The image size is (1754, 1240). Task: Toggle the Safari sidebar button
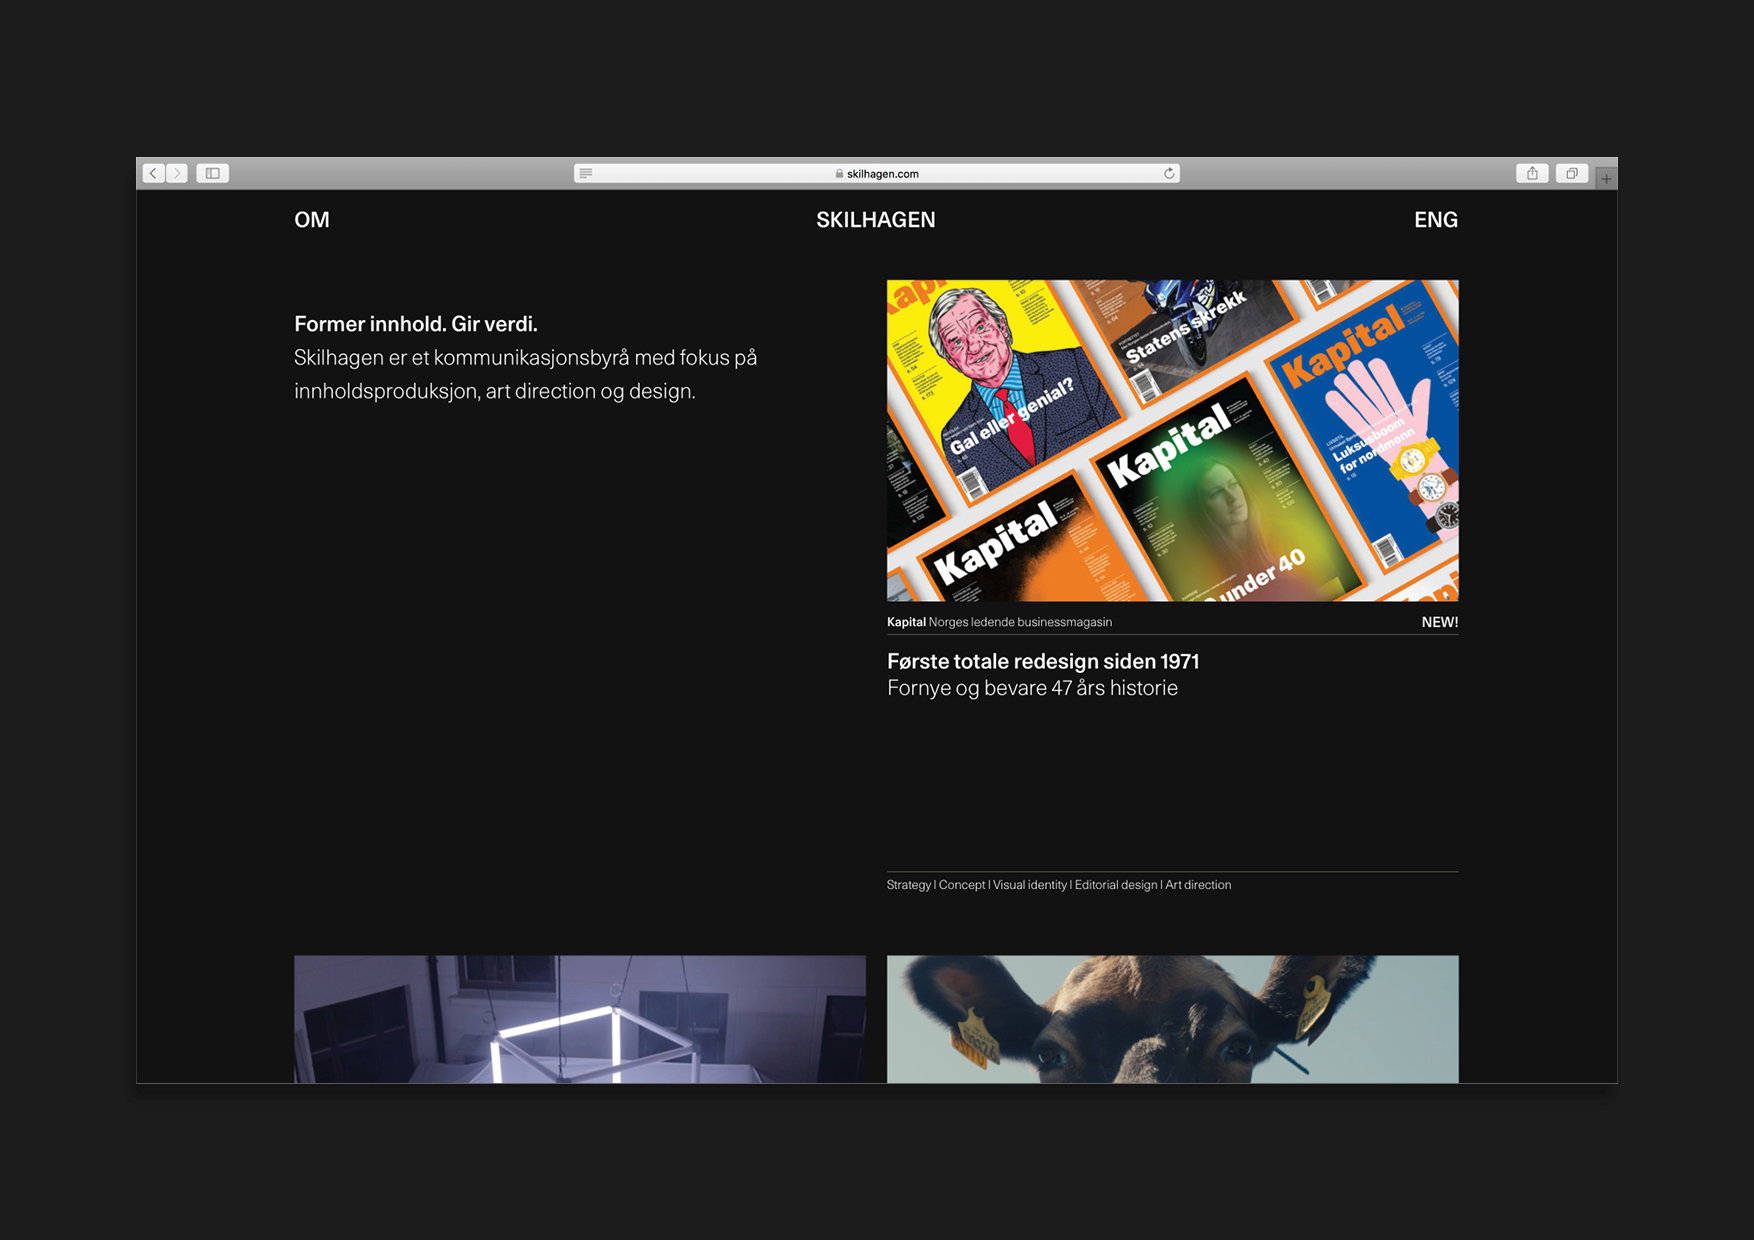(213, 173)
